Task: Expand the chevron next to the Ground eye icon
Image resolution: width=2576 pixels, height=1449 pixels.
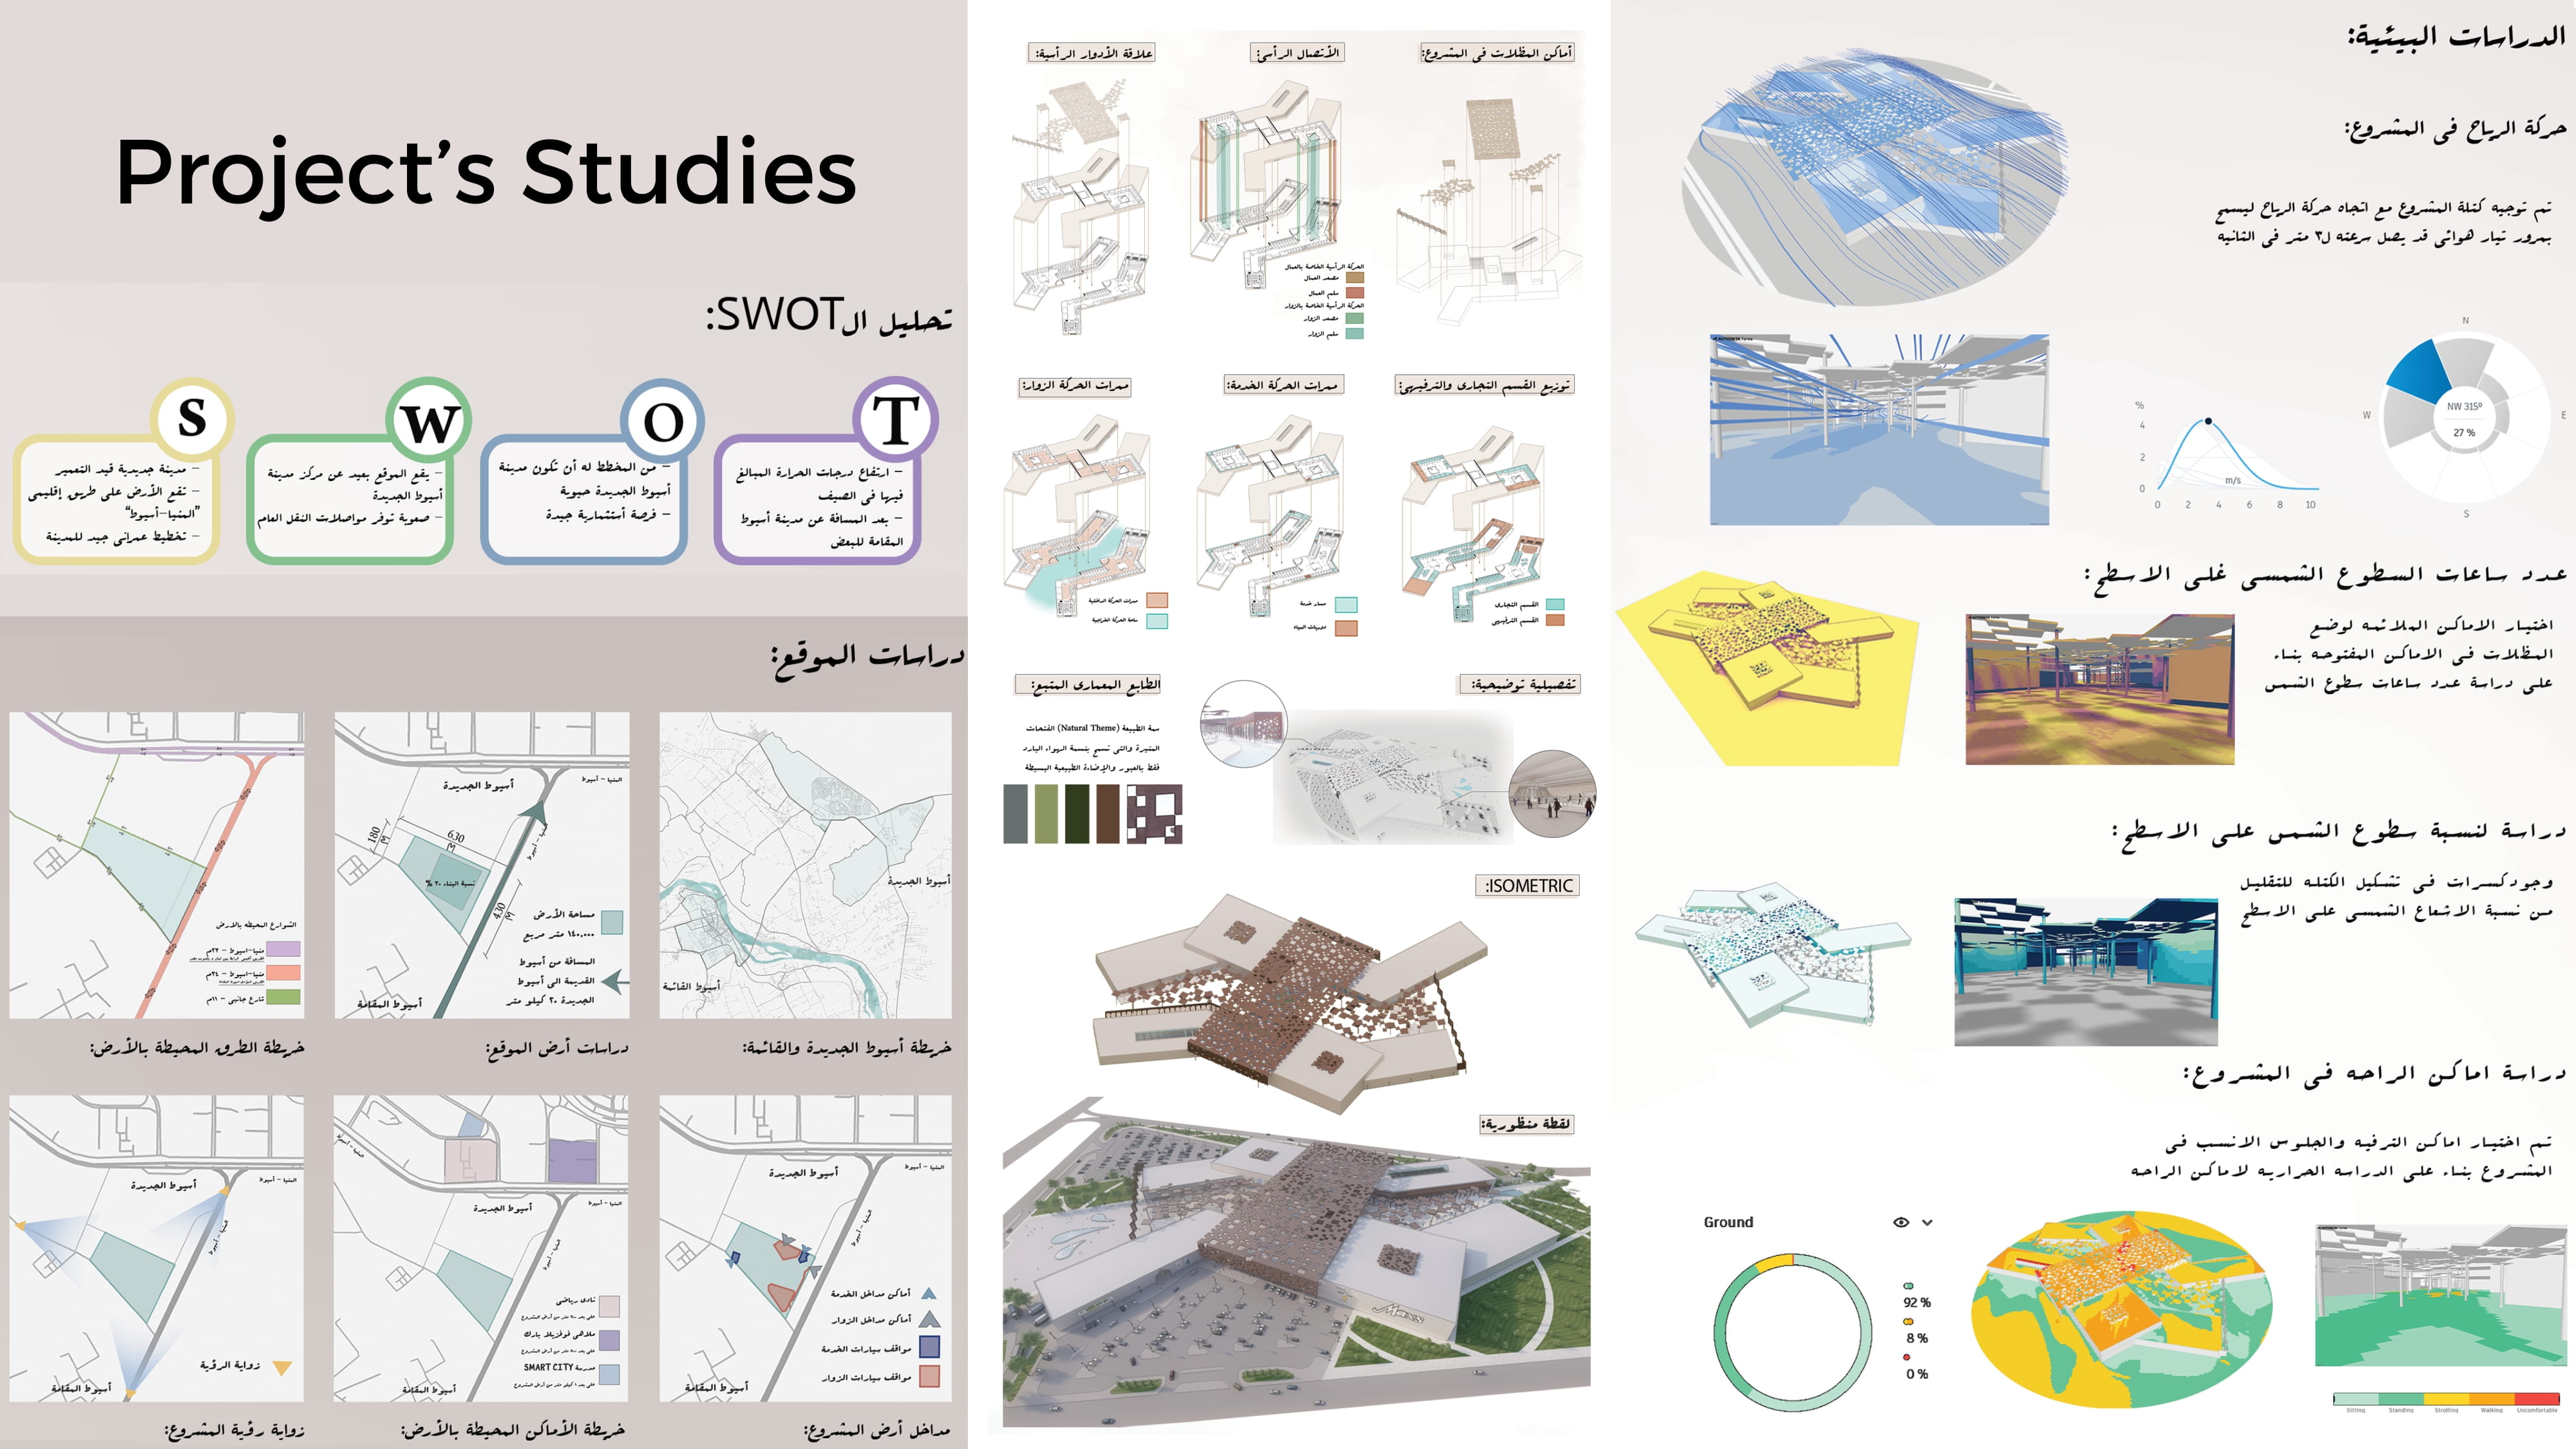Action: [x=1927, y=1222]
